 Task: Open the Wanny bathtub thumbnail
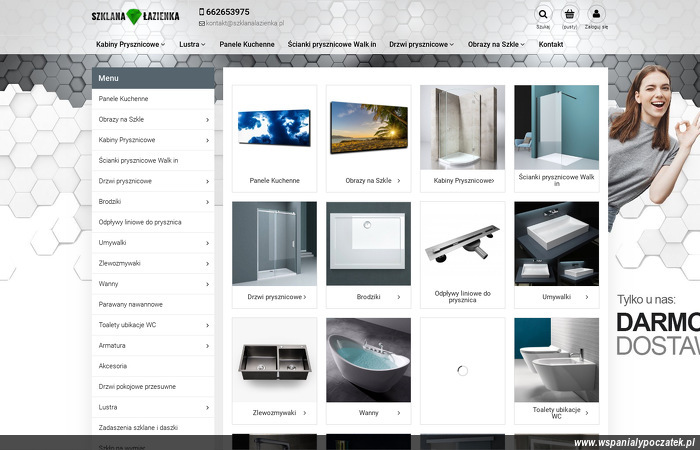[368, 360]
